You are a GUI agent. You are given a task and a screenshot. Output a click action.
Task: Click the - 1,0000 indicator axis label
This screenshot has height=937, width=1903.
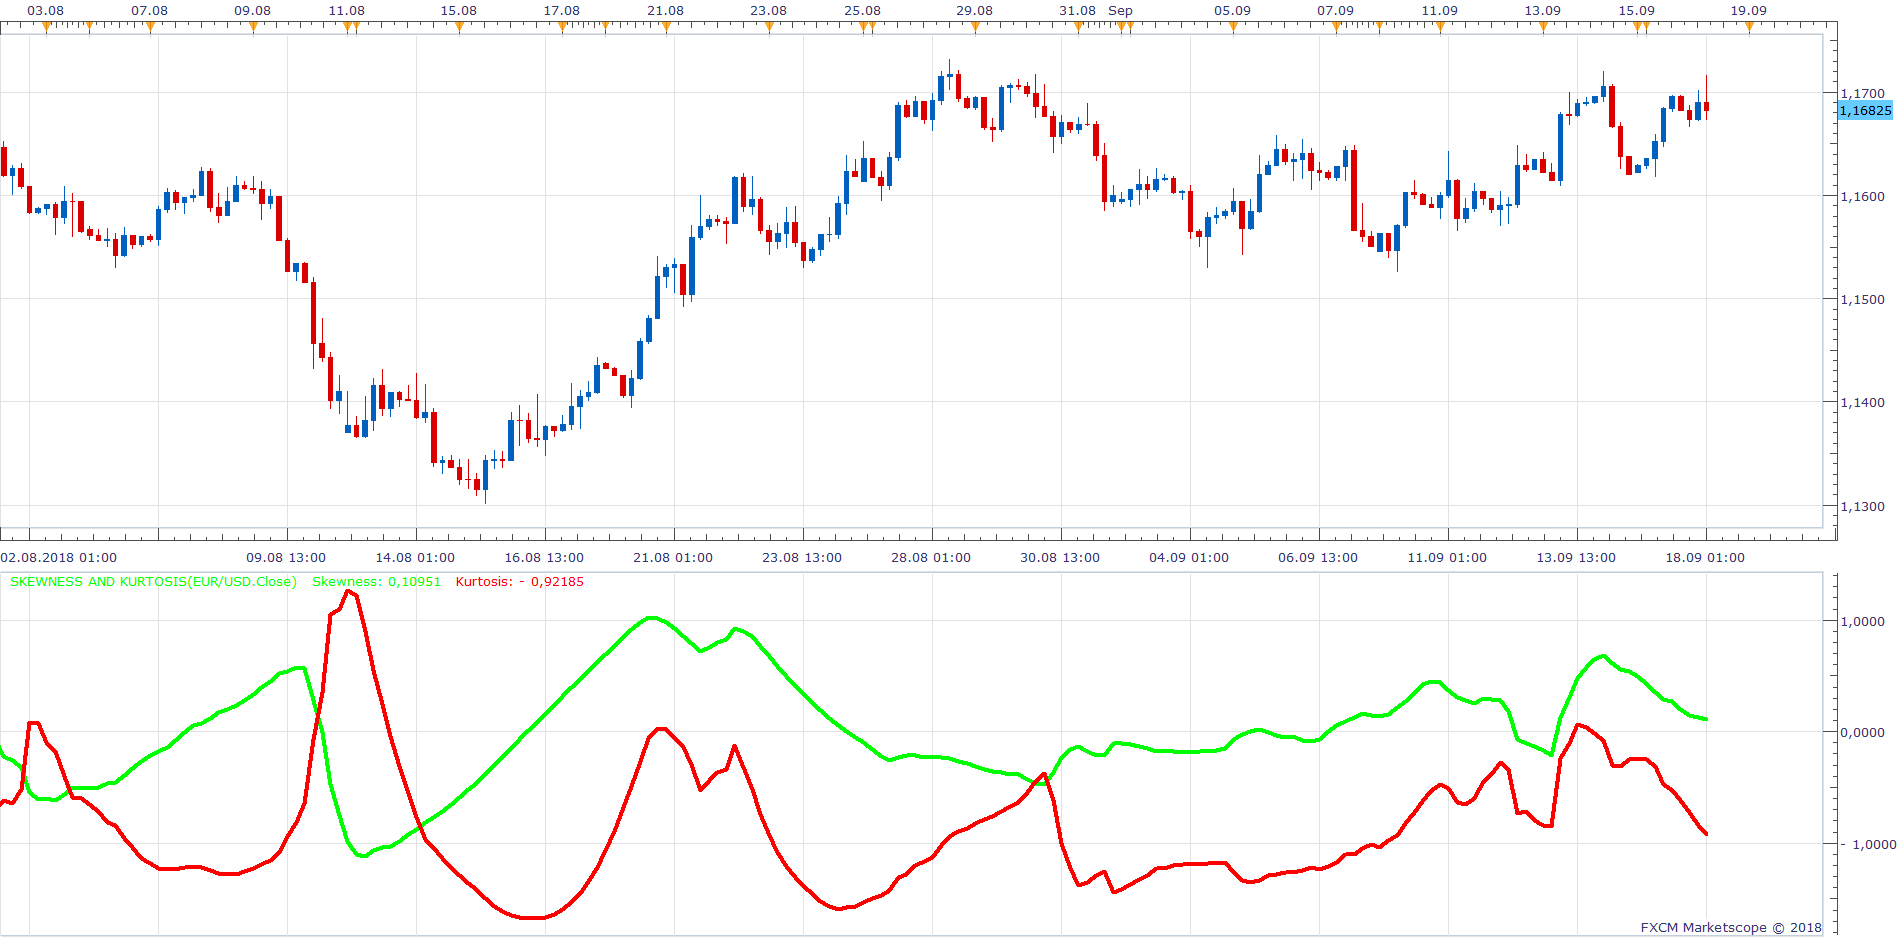[1868, 845]
